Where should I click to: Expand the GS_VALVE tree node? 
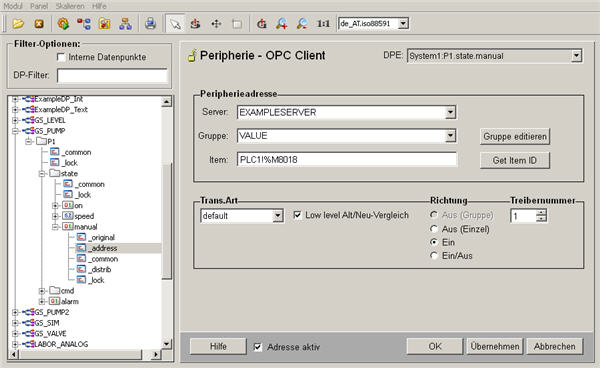click(15, 334)
